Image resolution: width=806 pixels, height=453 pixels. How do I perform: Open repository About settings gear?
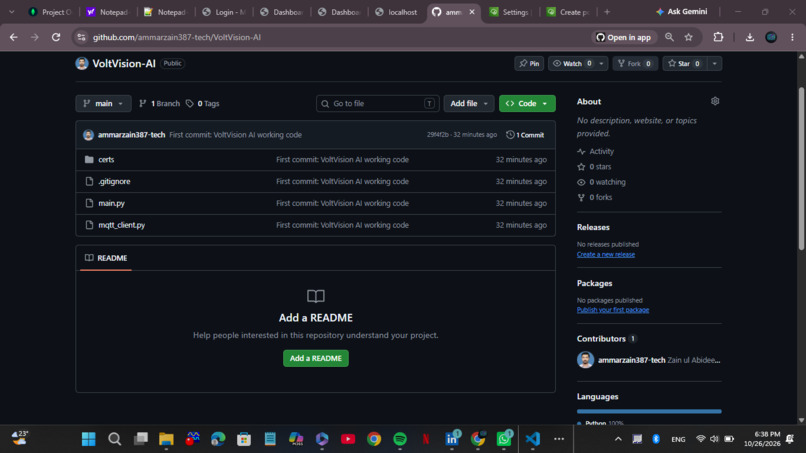(715, 101)
